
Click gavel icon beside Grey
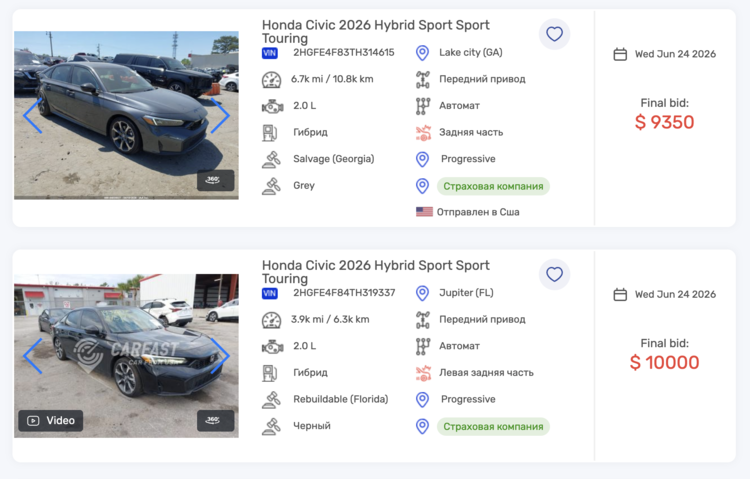coord(271,186)
